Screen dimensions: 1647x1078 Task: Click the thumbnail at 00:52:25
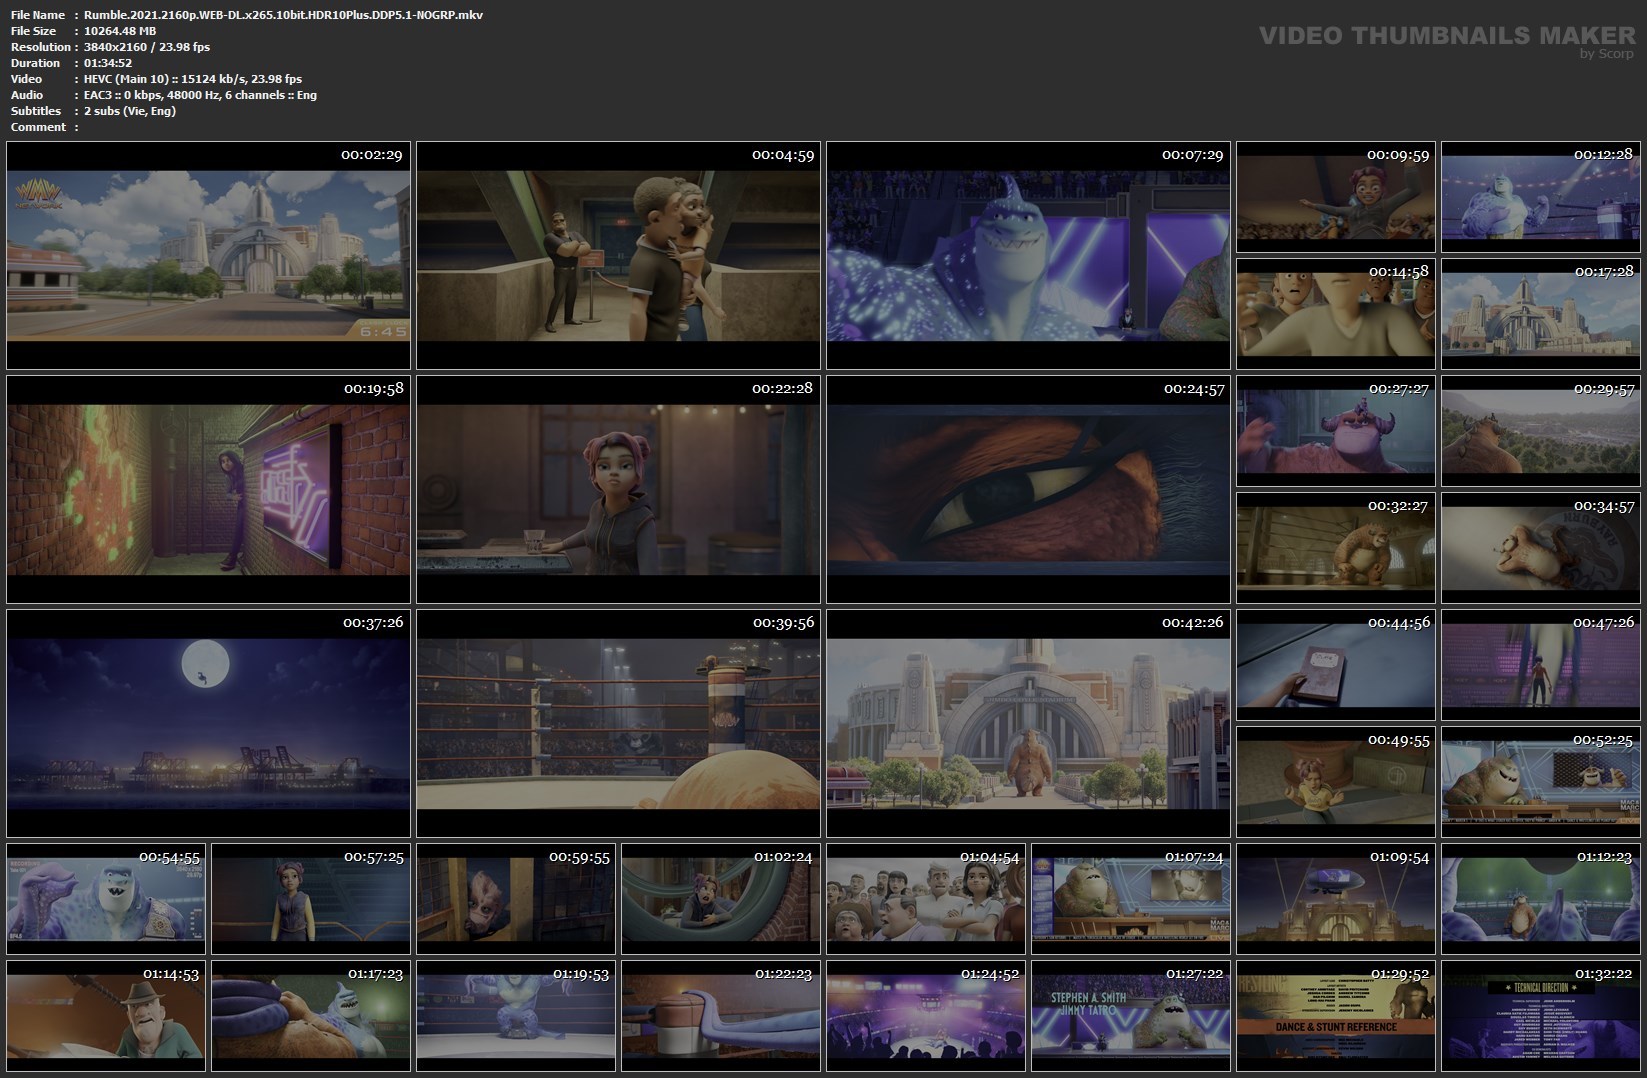tap(1541, 782)
